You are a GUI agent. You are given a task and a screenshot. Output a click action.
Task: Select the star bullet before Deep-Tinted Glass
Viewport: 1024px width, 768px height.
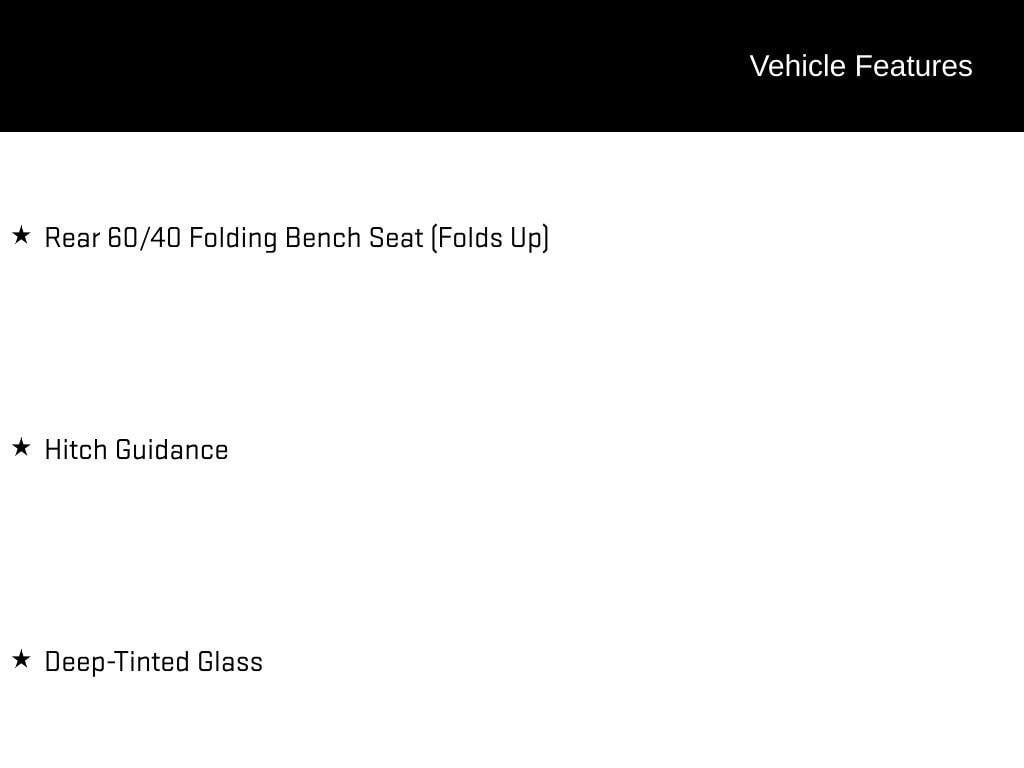pos(21,660)
